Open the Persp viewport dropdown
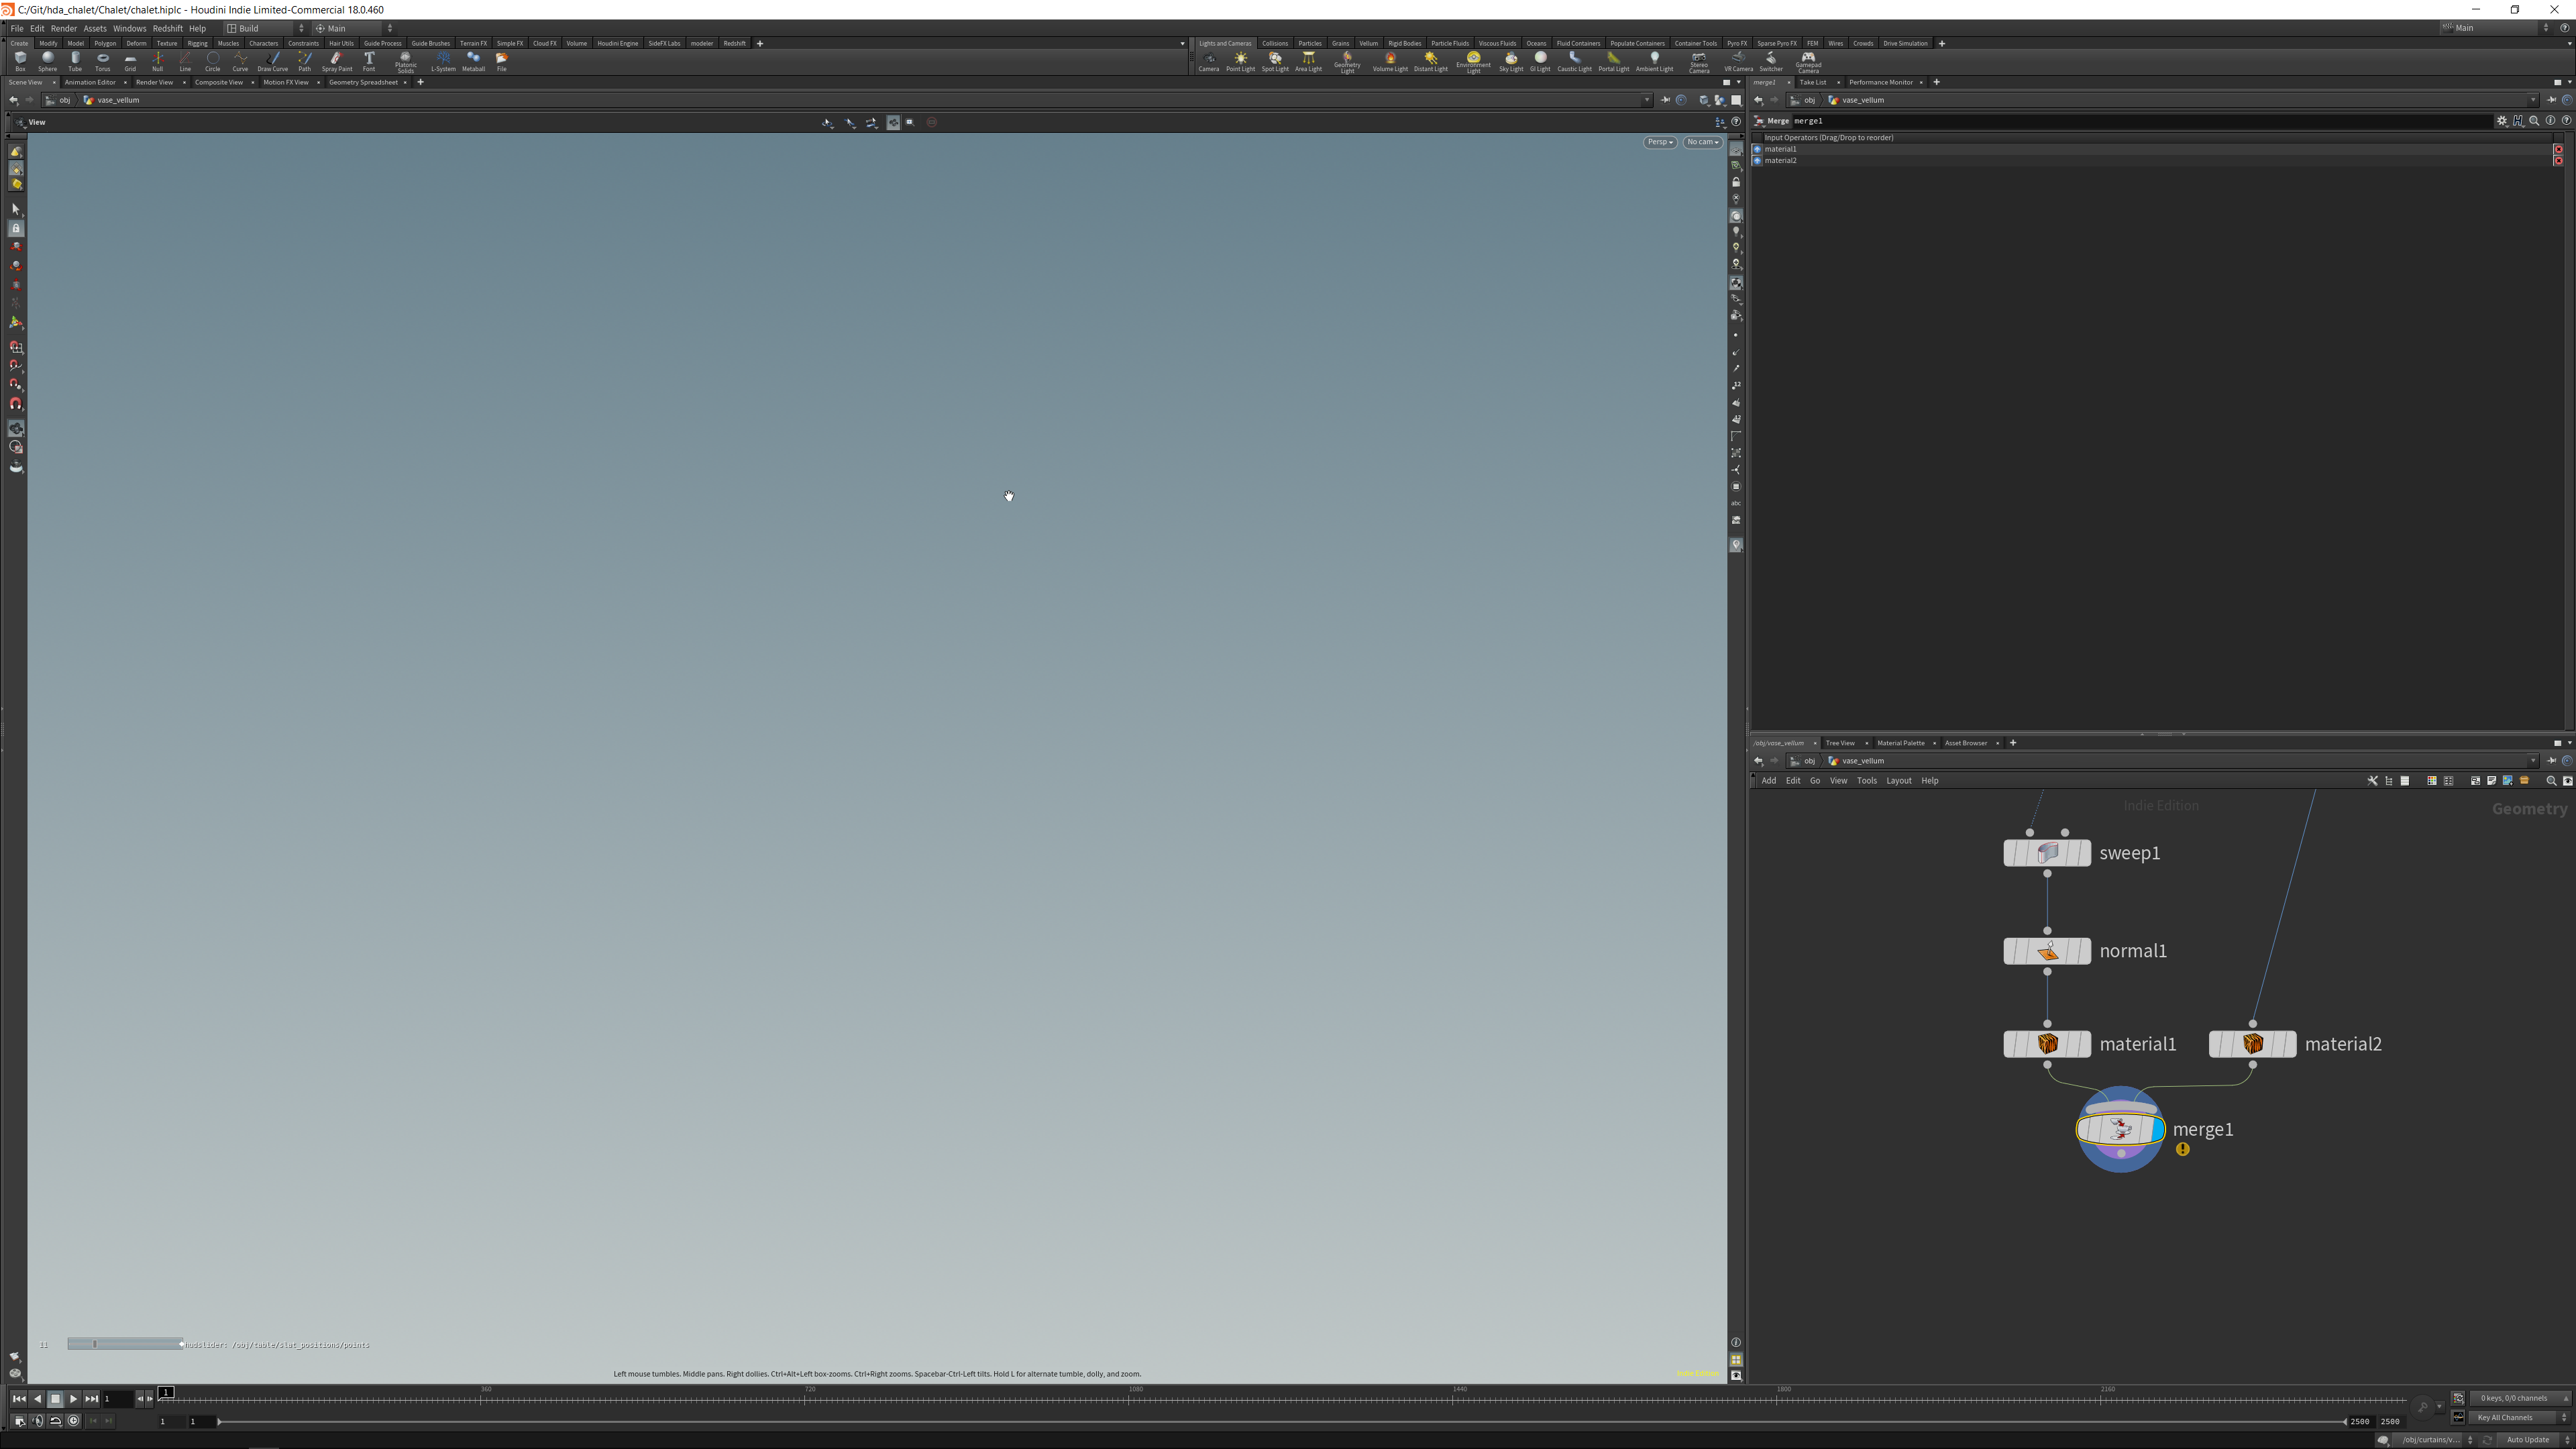Image resolution: width=2576 pixels, height=1449 pixels. click(1660, 142)
